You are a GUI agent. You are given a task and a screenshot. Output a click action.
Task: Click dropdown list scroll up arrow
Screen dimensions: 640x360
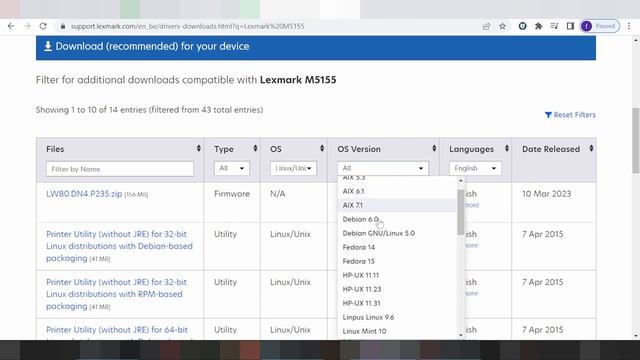pos(461,180)
